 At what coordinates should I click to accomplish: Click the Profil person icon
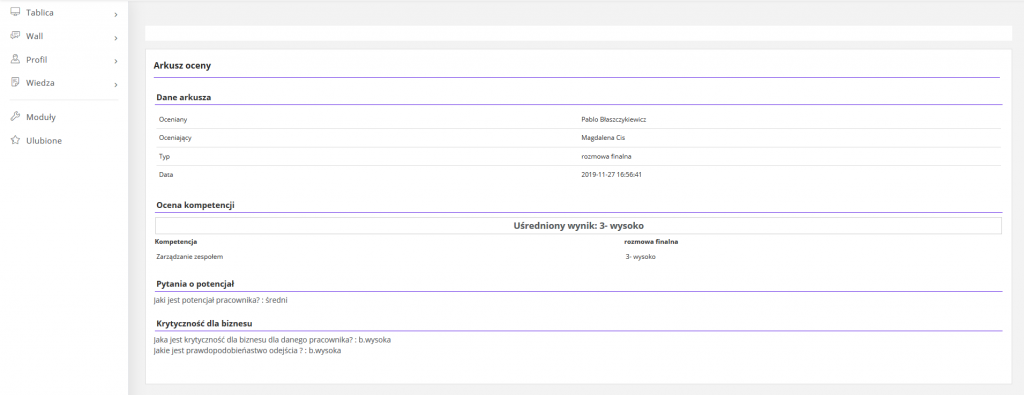(16, 59)
